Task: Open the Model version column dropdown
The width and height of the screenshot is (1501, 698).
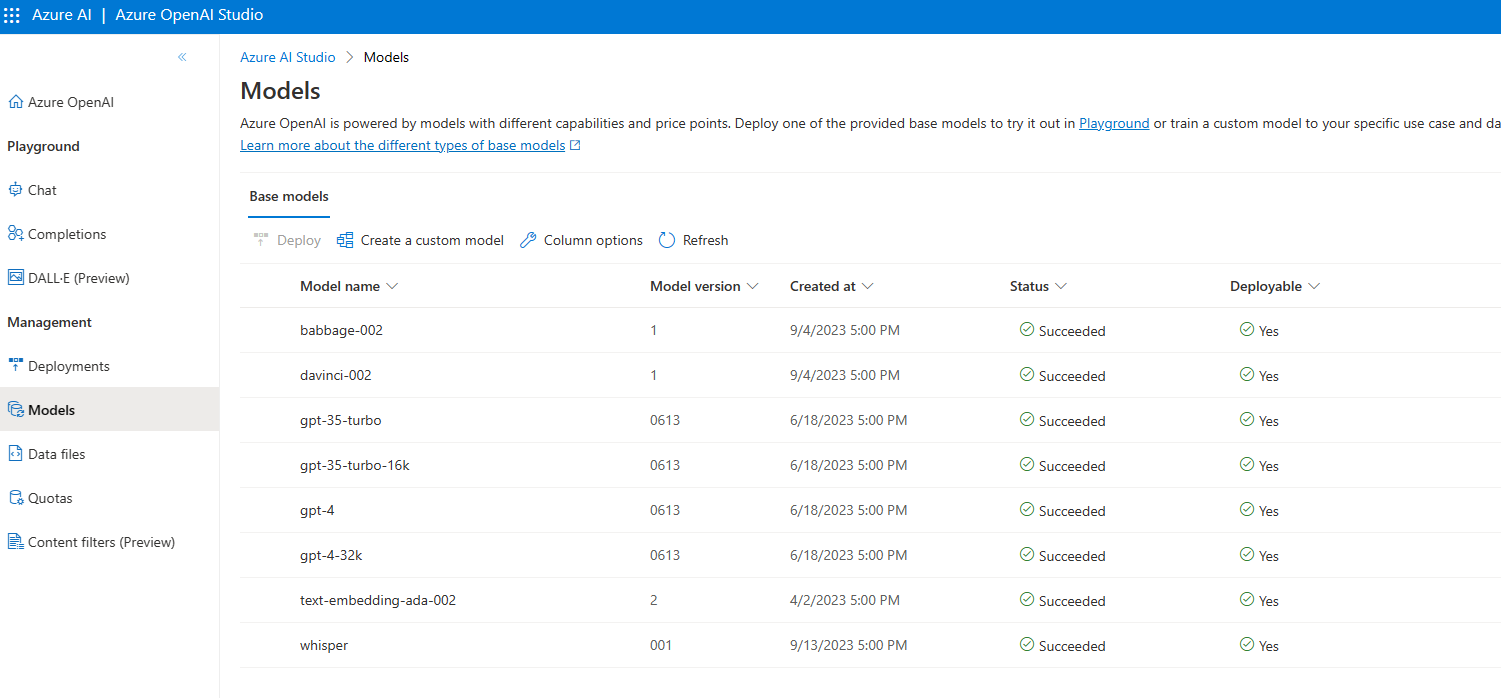Action: pos(752,286)
